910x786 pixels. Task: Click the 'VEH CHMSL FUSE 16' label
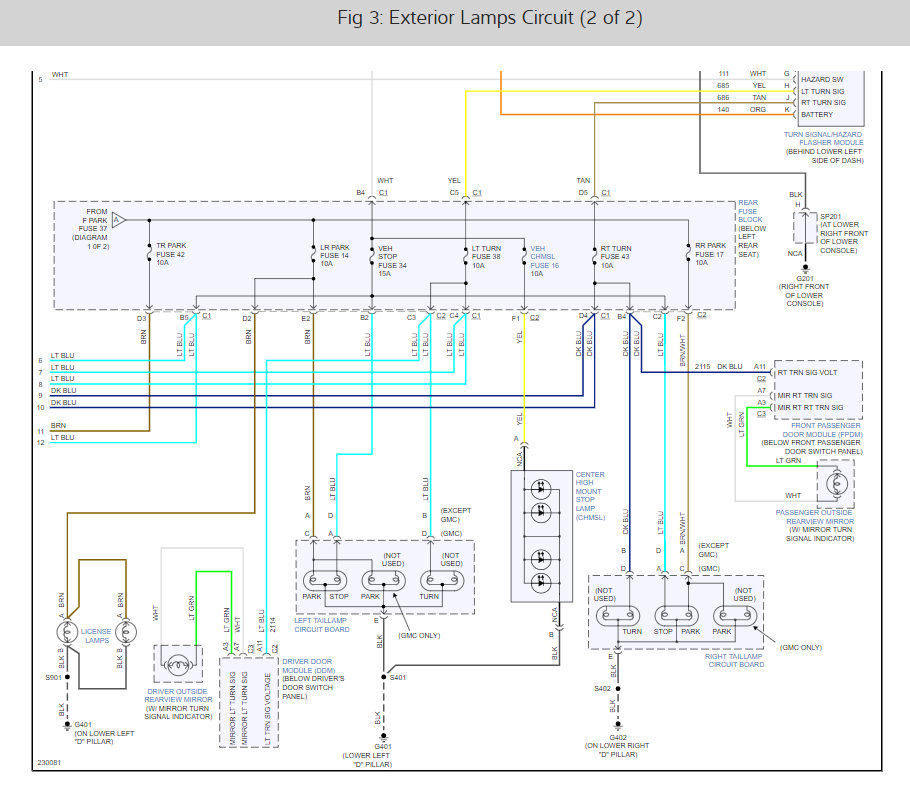[544, 261]
